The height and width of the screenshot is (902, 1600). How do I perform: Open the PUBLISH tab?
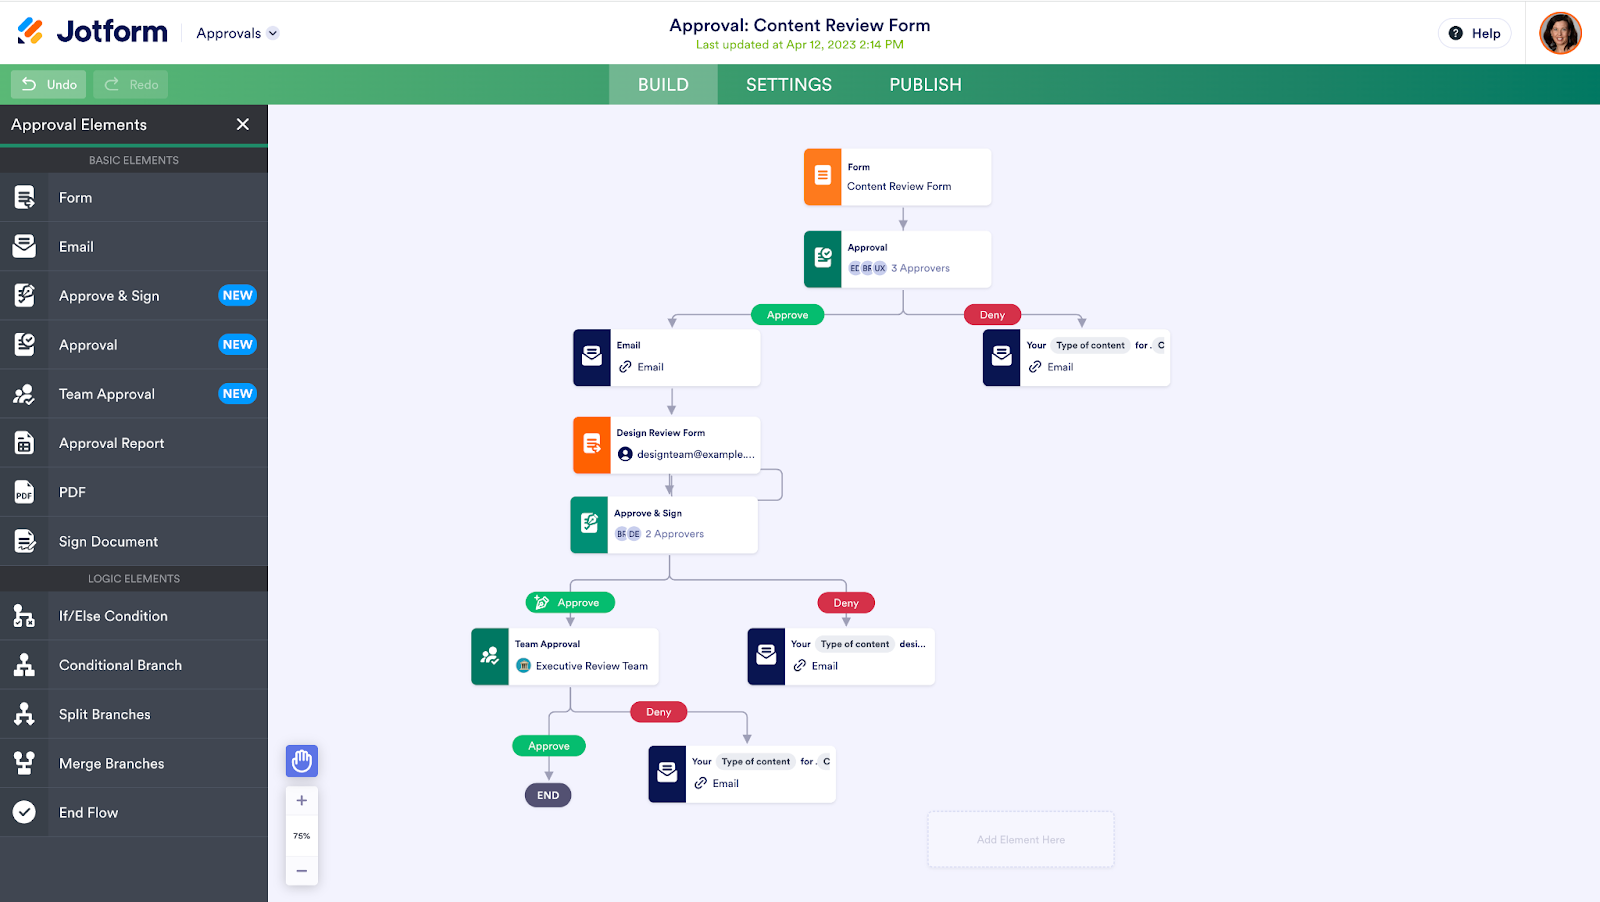tap(925, 85)
